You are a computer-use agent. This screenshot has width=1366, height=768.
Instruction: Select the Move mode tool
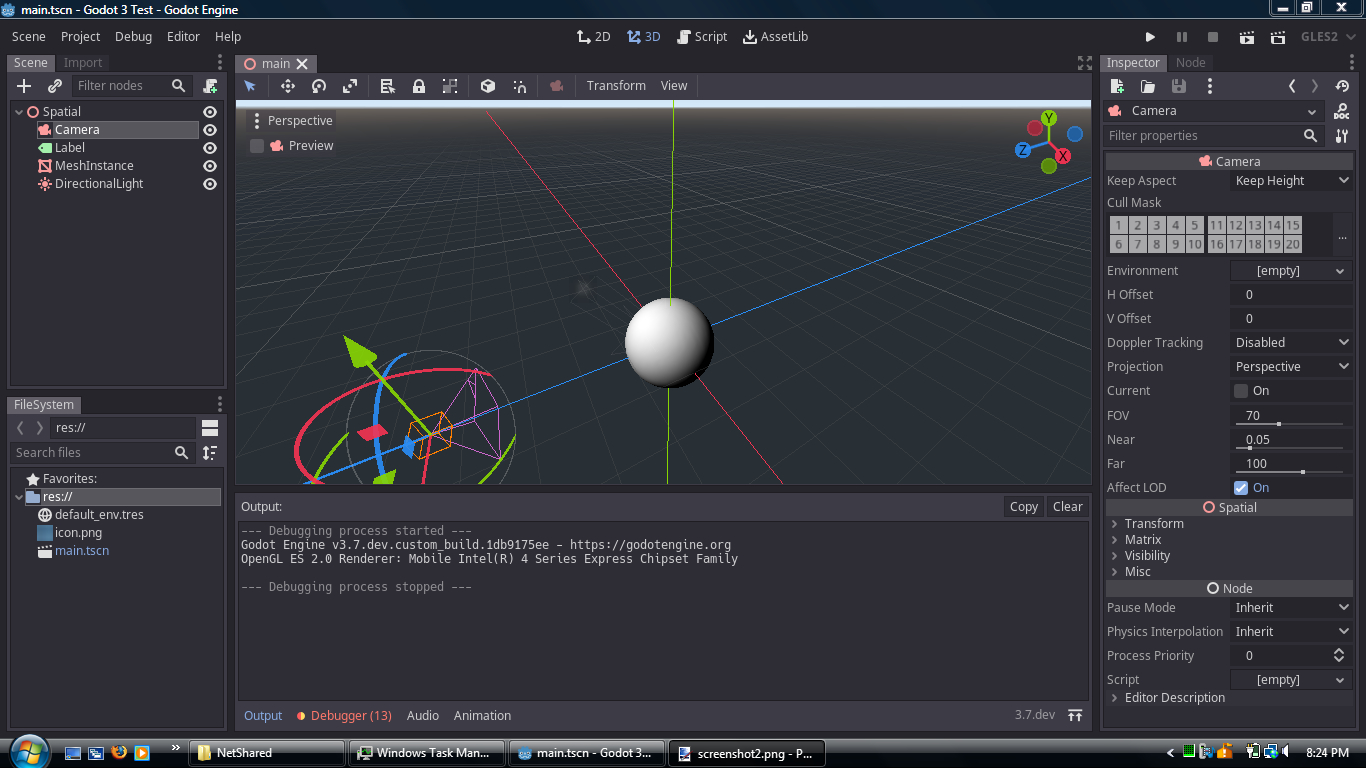click(x=287, y=86)
